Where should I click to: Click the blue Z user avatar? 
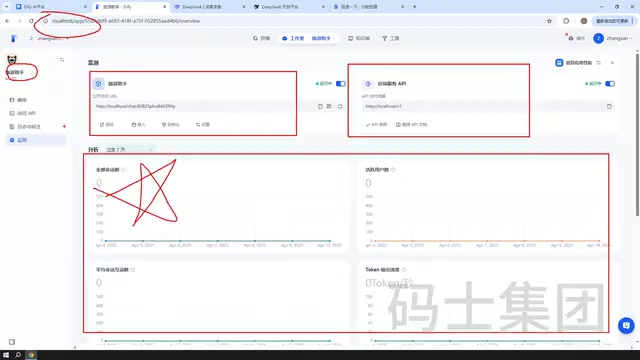coord(598,38)
